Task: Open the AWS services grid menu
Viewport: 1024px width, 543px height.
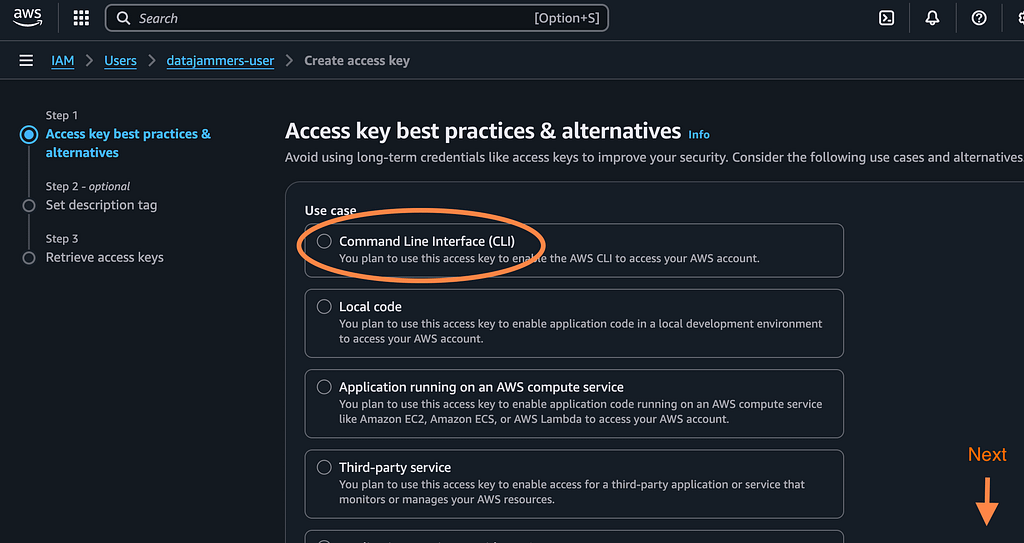Action: [x=82, y=18]
